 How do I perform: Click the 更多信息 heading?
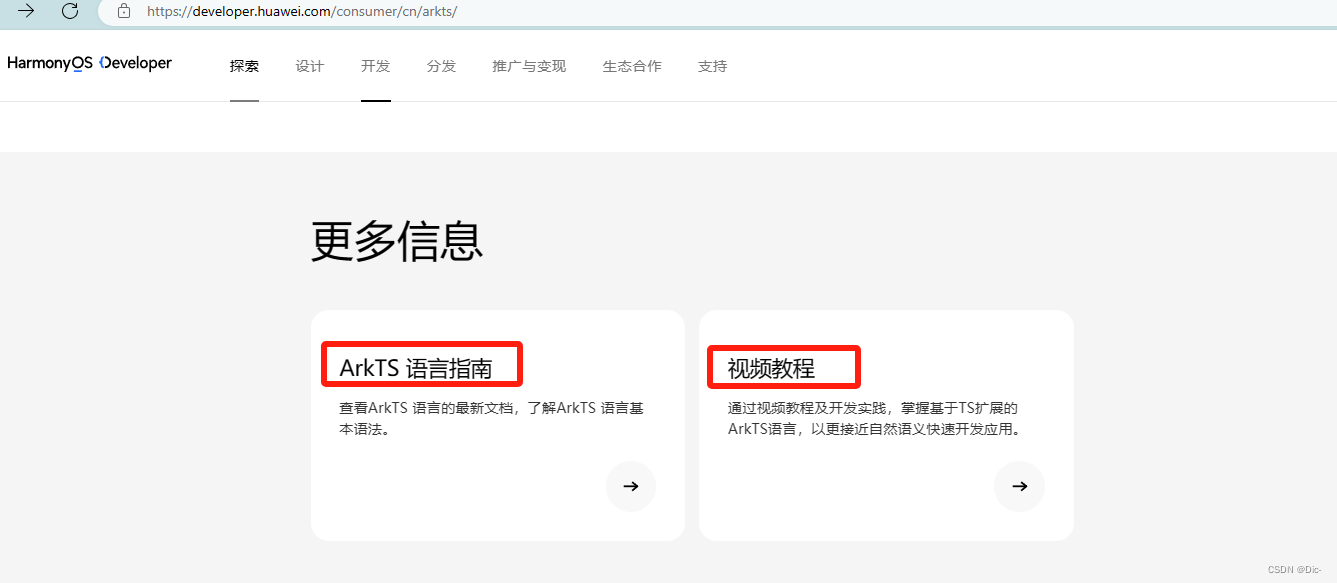(x=397, y=242)
